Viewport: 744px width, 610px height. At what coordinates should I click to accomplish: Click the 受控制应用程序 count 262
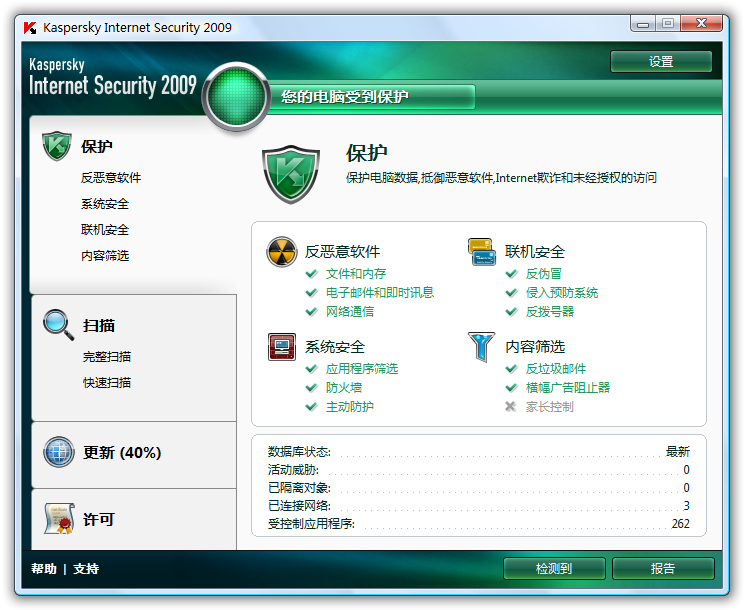680,524
